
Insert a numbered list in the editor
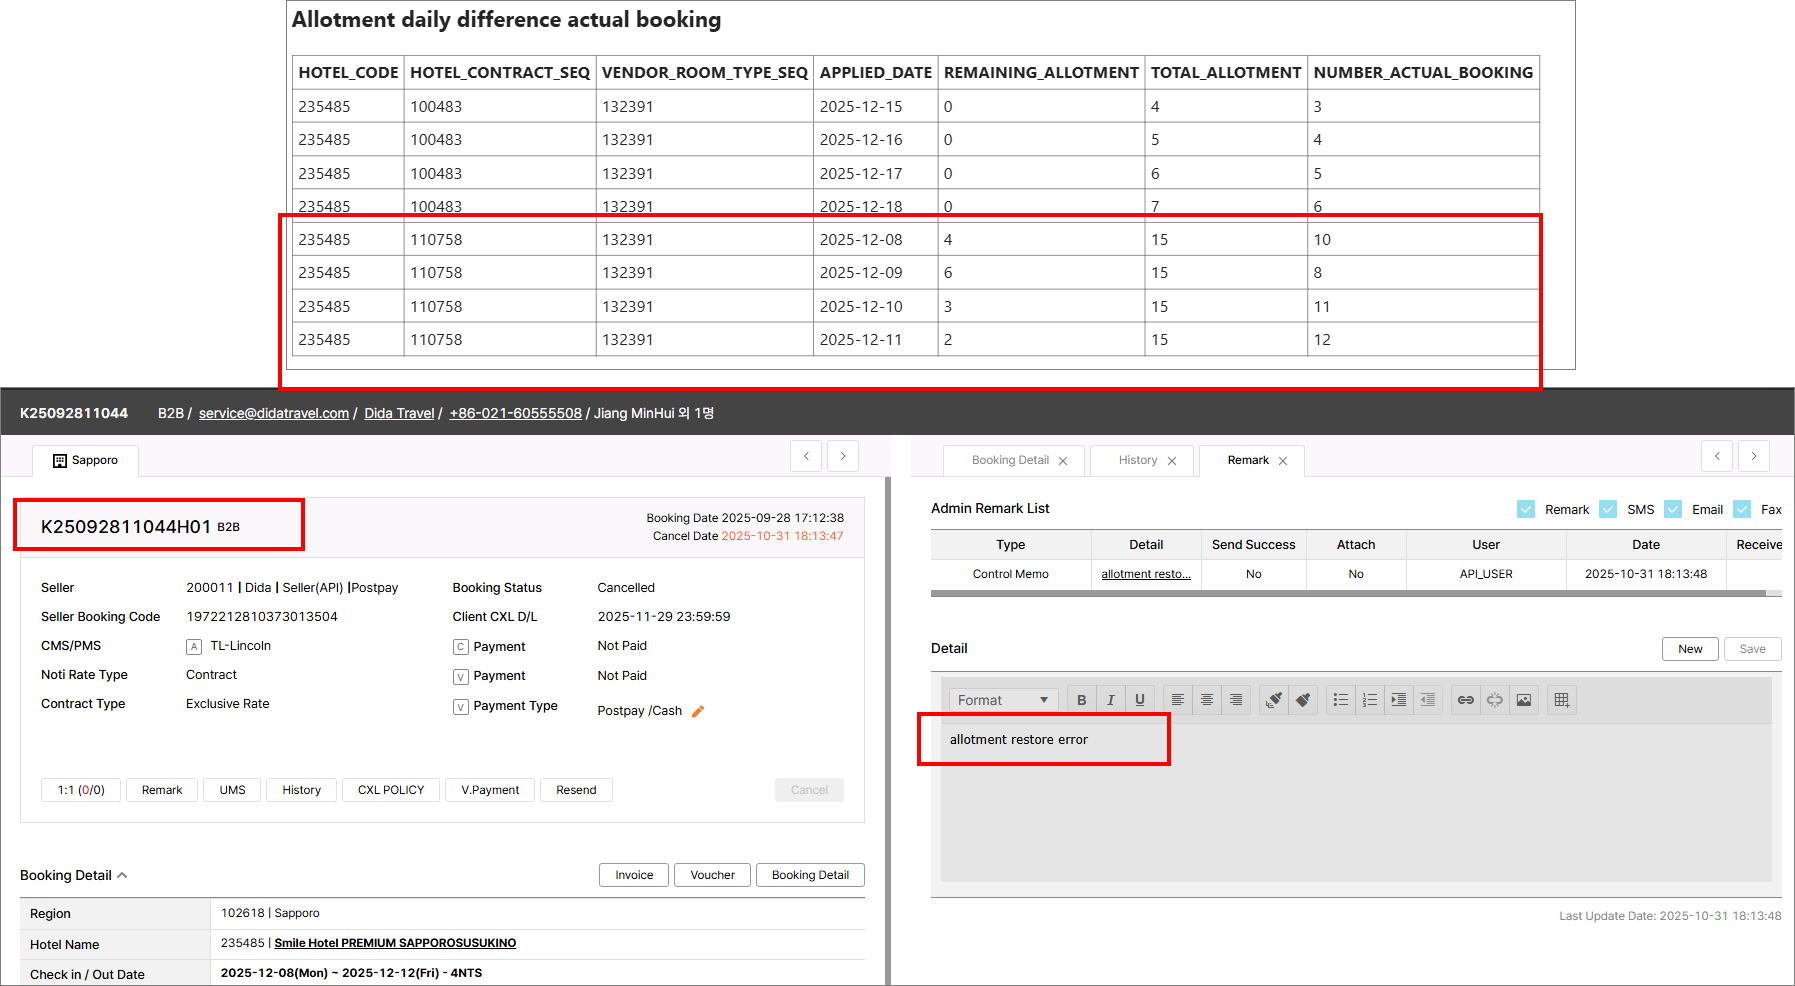[x=1369, y=700]
